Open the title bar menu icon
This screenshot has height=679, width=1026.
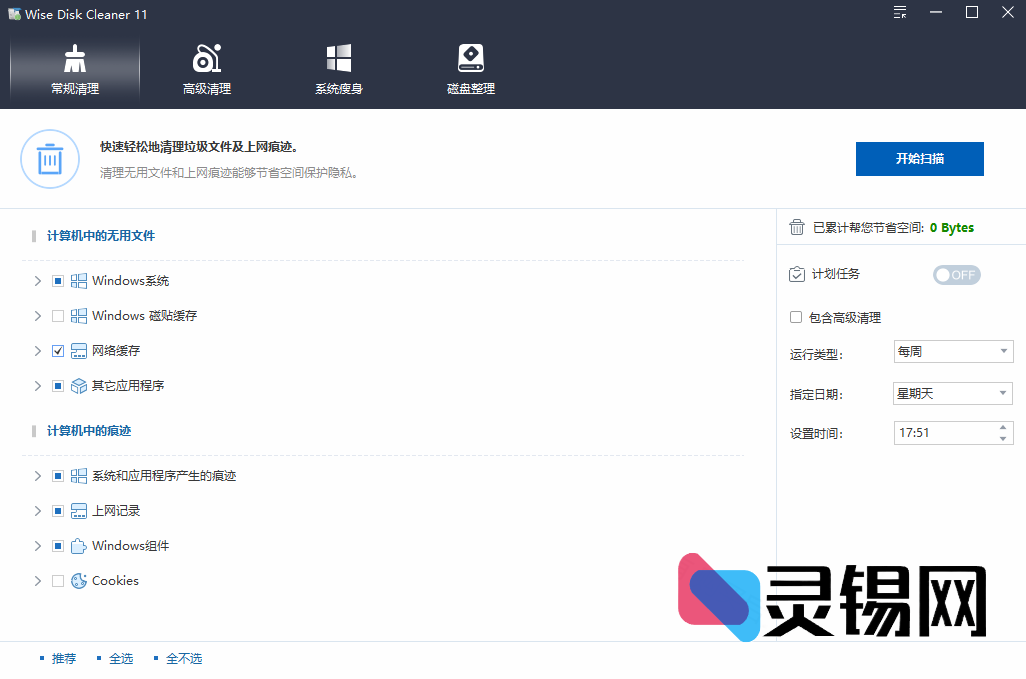coord(899,13)
